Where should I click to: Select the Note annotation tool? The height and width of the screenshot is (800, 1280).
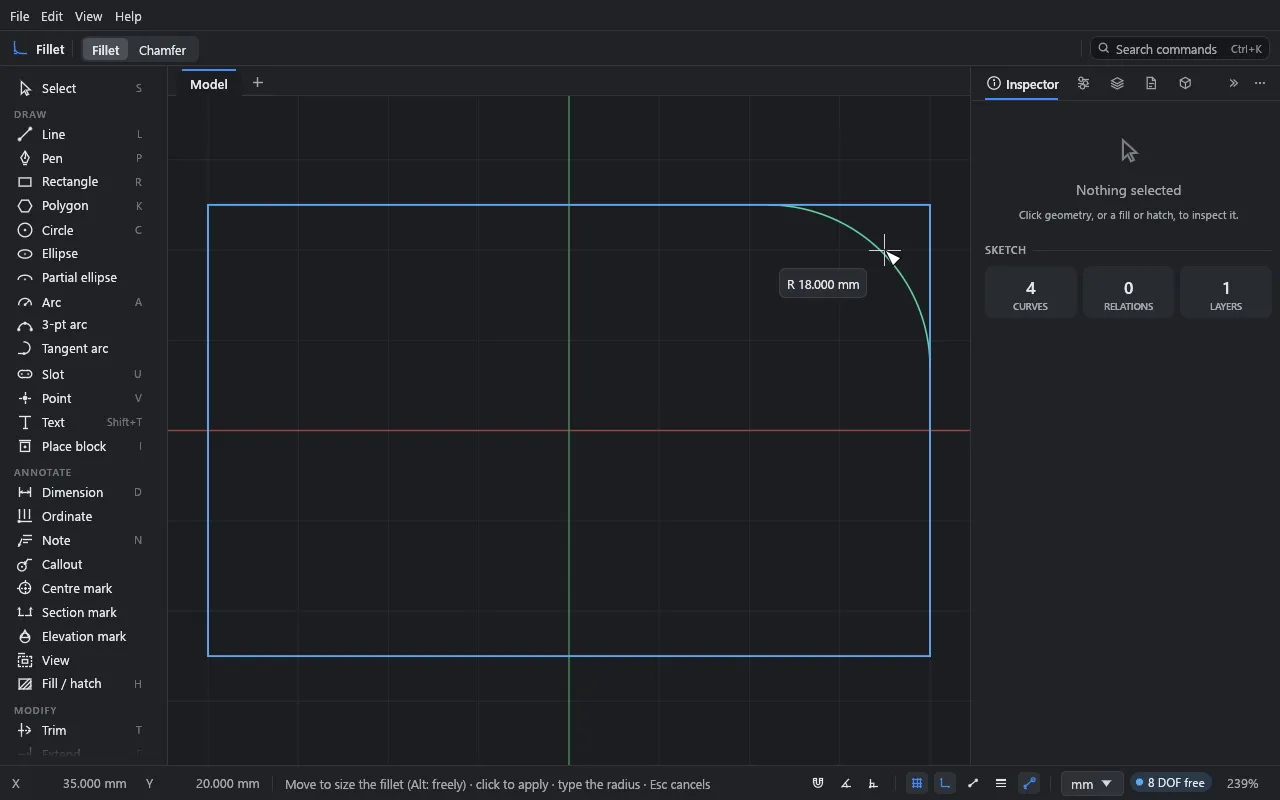click(80, 540)
